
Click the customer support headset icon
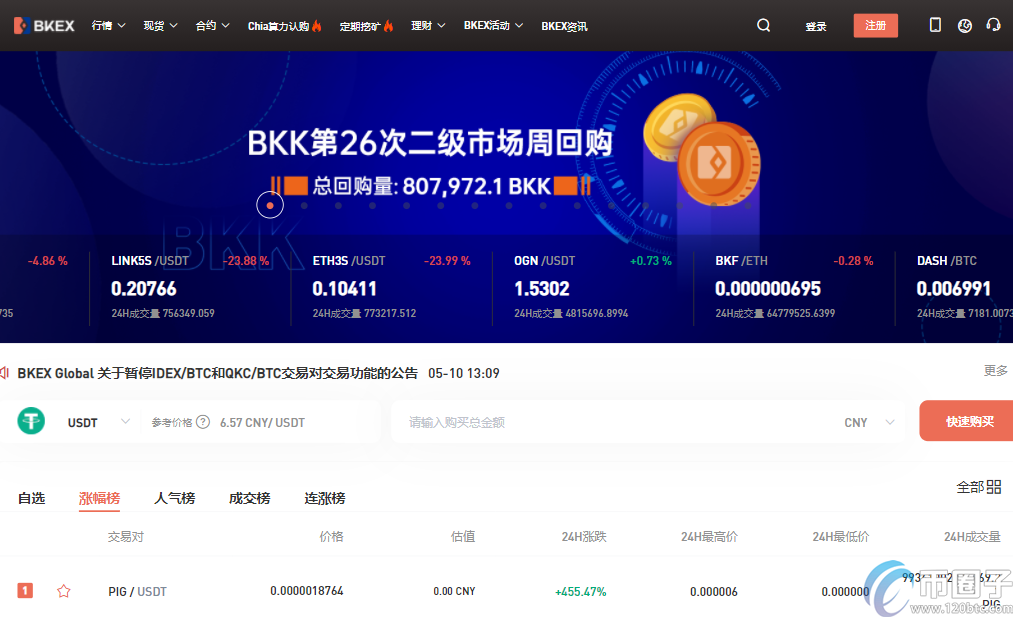coord(993,25)
